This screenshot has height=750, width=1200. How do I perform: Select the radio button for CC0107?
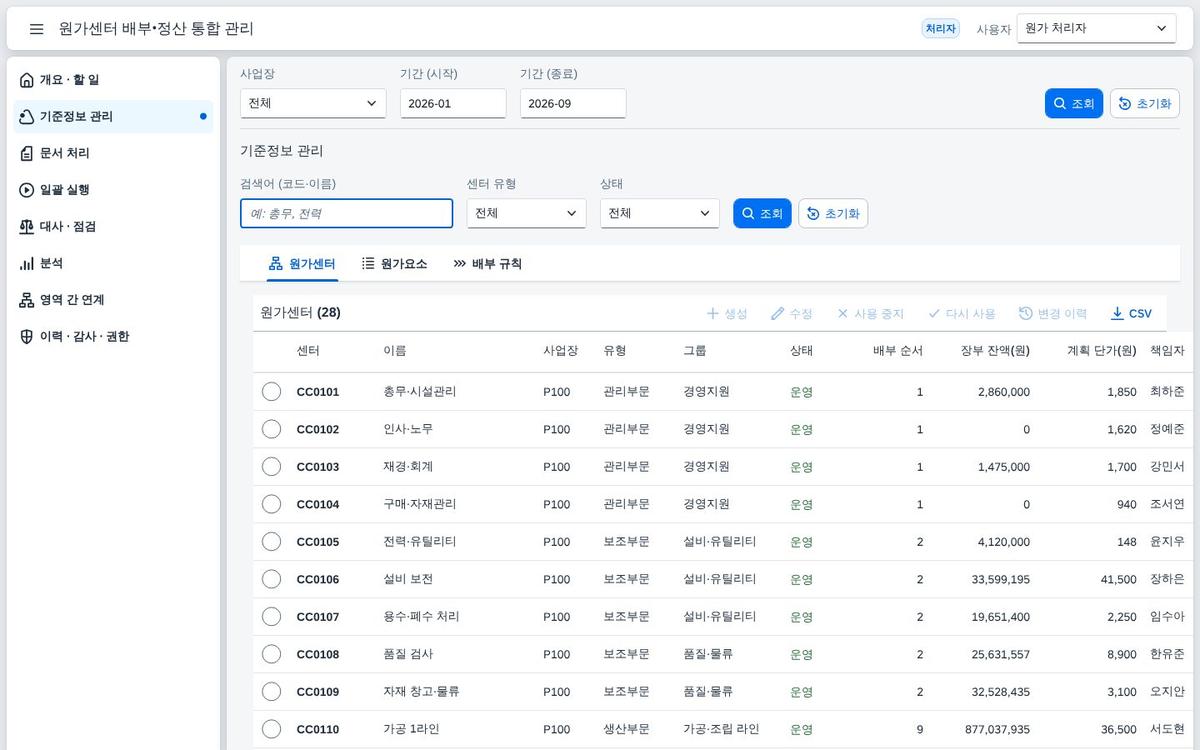pos(271,617)
